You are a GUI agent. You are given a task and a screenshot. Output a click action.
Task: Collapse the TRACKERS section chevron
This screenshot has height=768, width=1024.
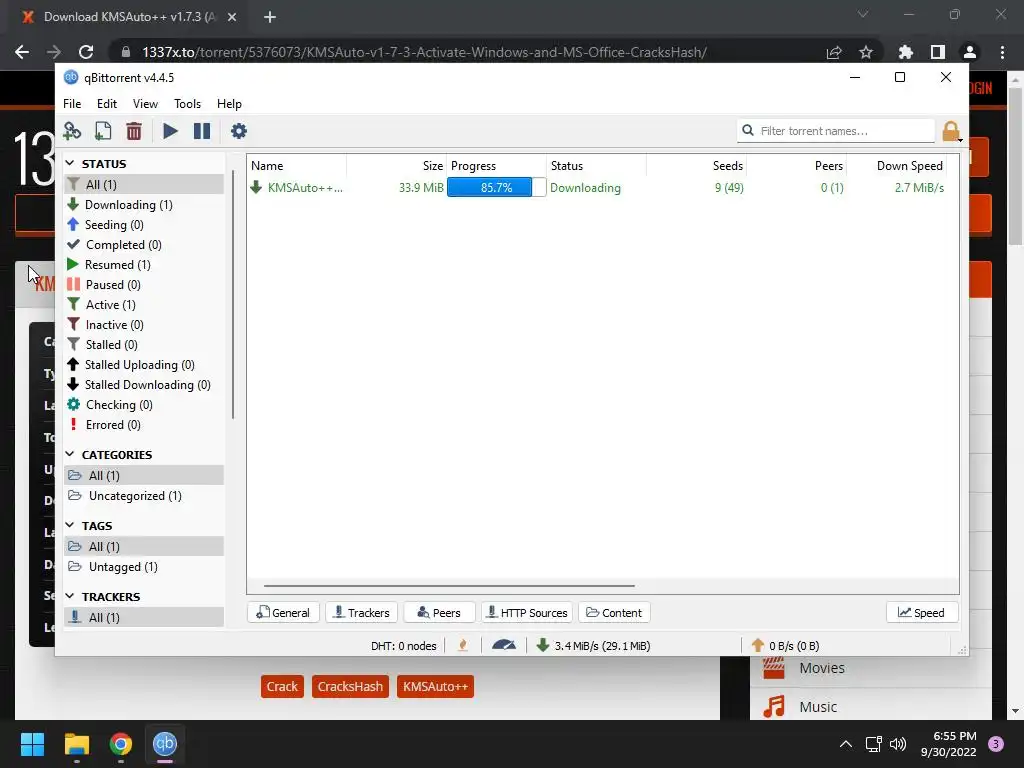70,596
